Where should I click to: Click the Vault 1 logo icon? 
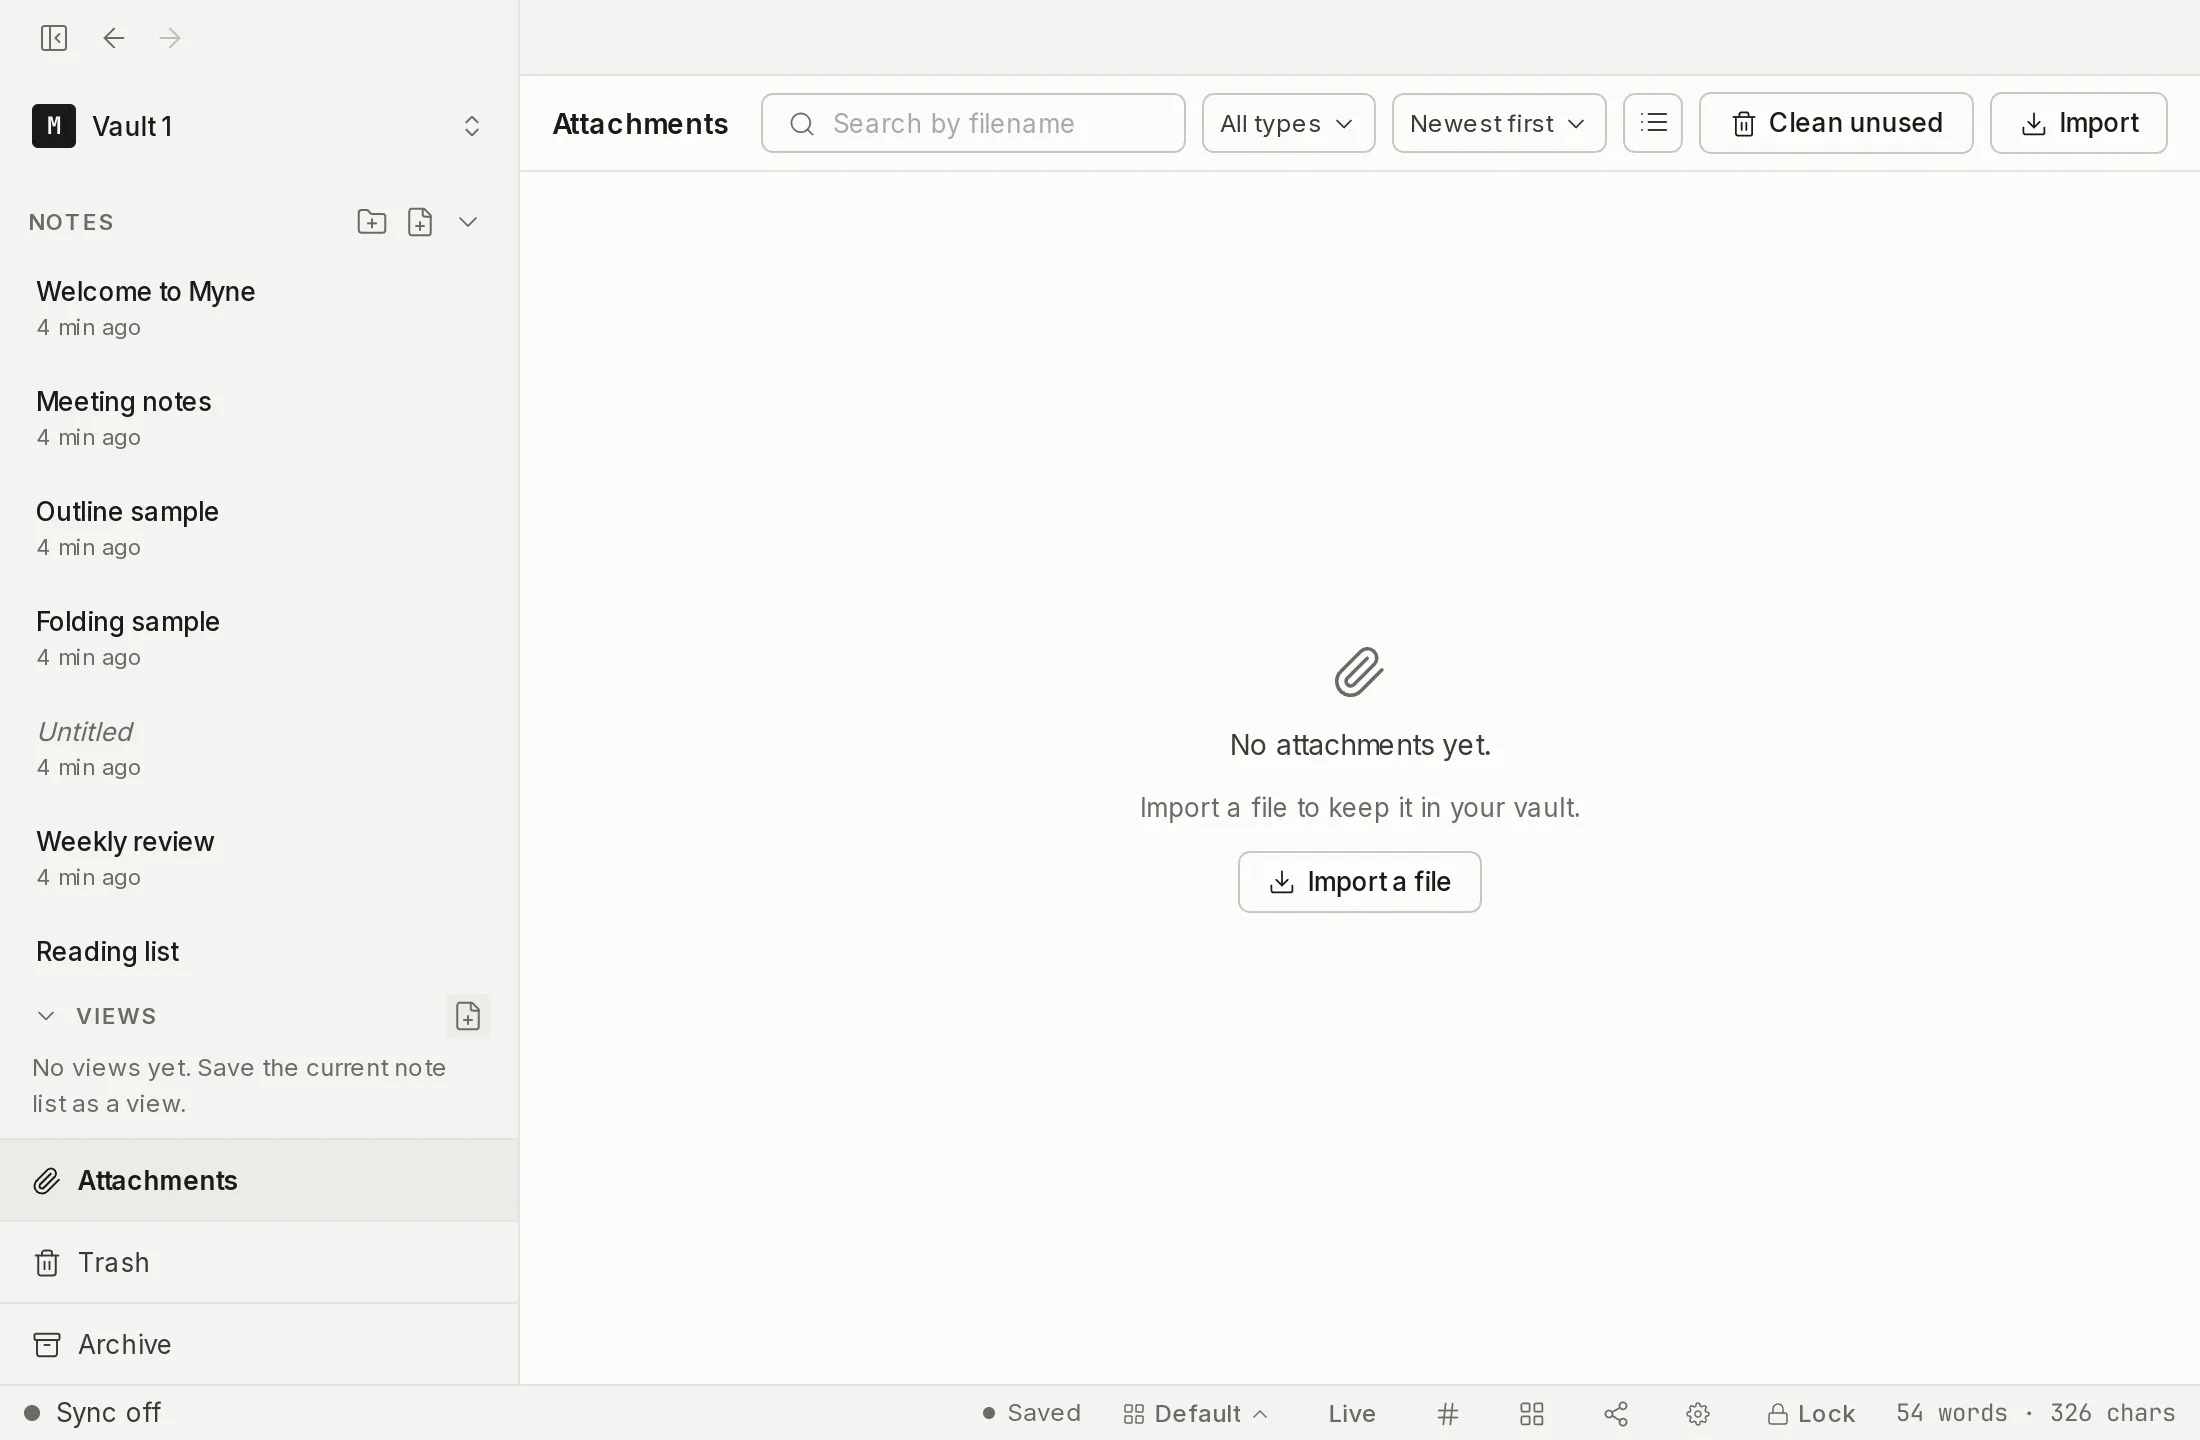(54, 126)
